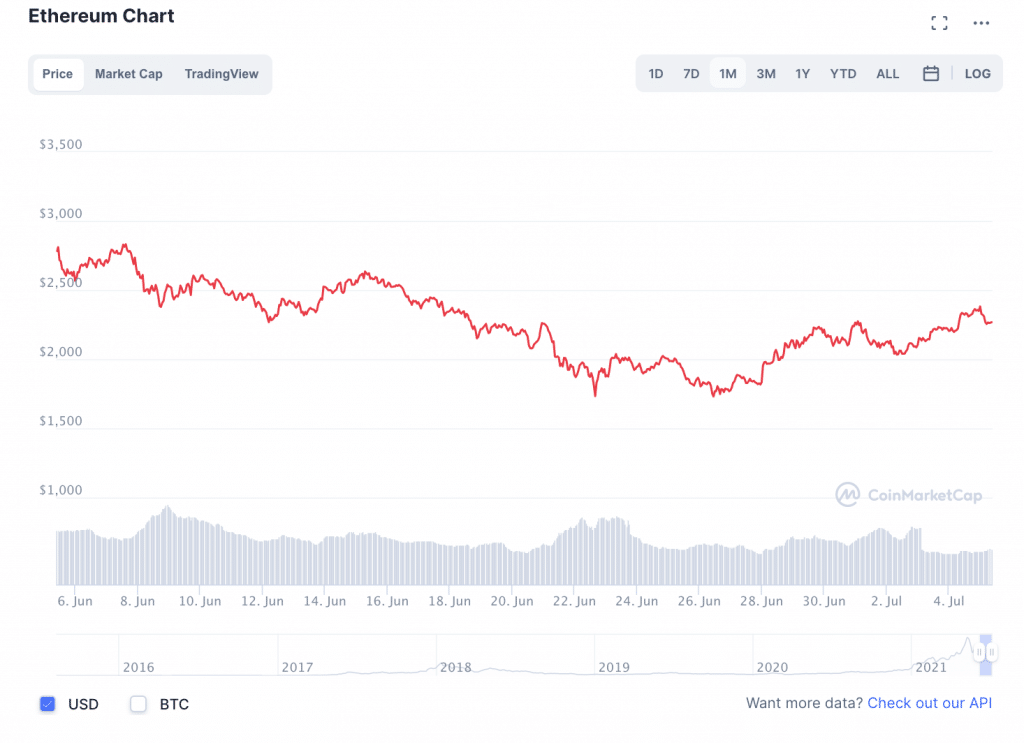Toggle the USD currency checkbox

coord(48,704)
